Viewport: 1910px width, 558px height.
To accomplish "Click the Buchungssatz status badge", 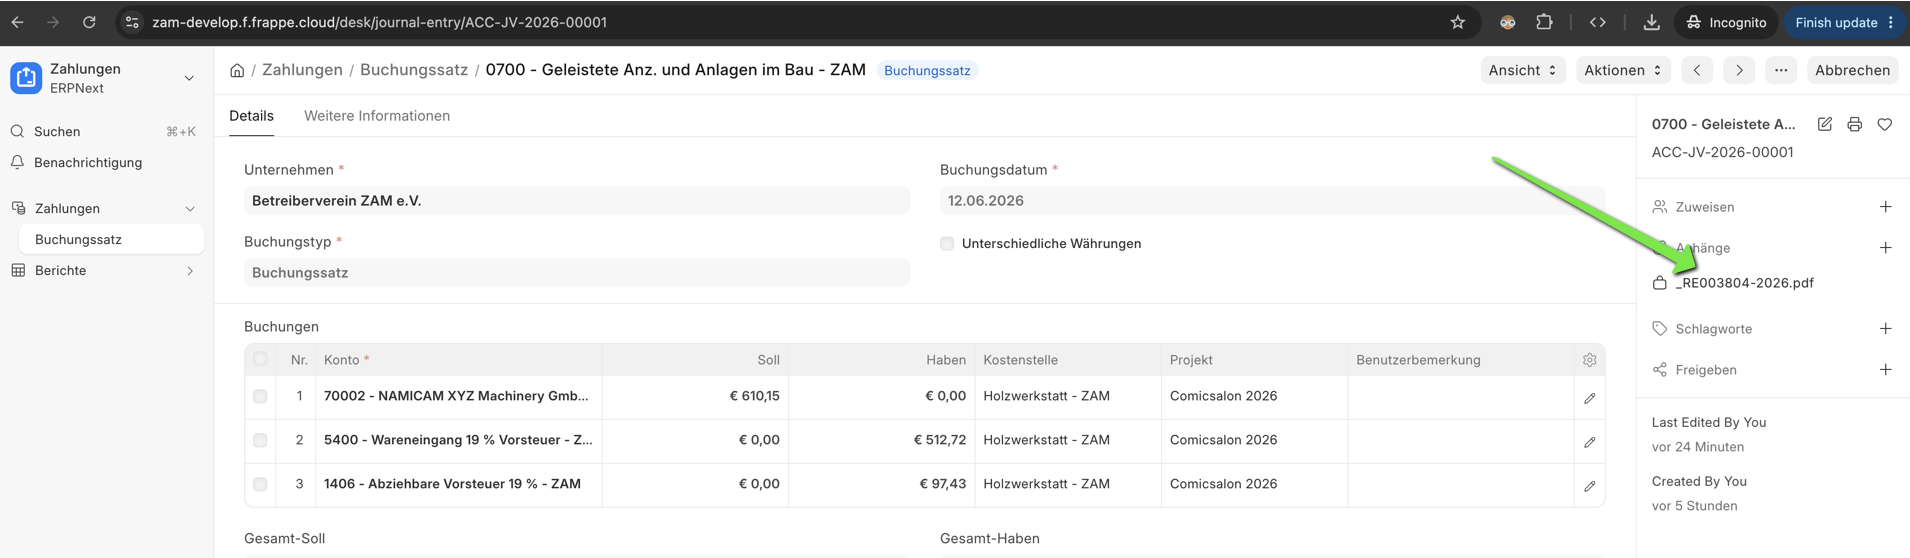I will pos(927,71).
